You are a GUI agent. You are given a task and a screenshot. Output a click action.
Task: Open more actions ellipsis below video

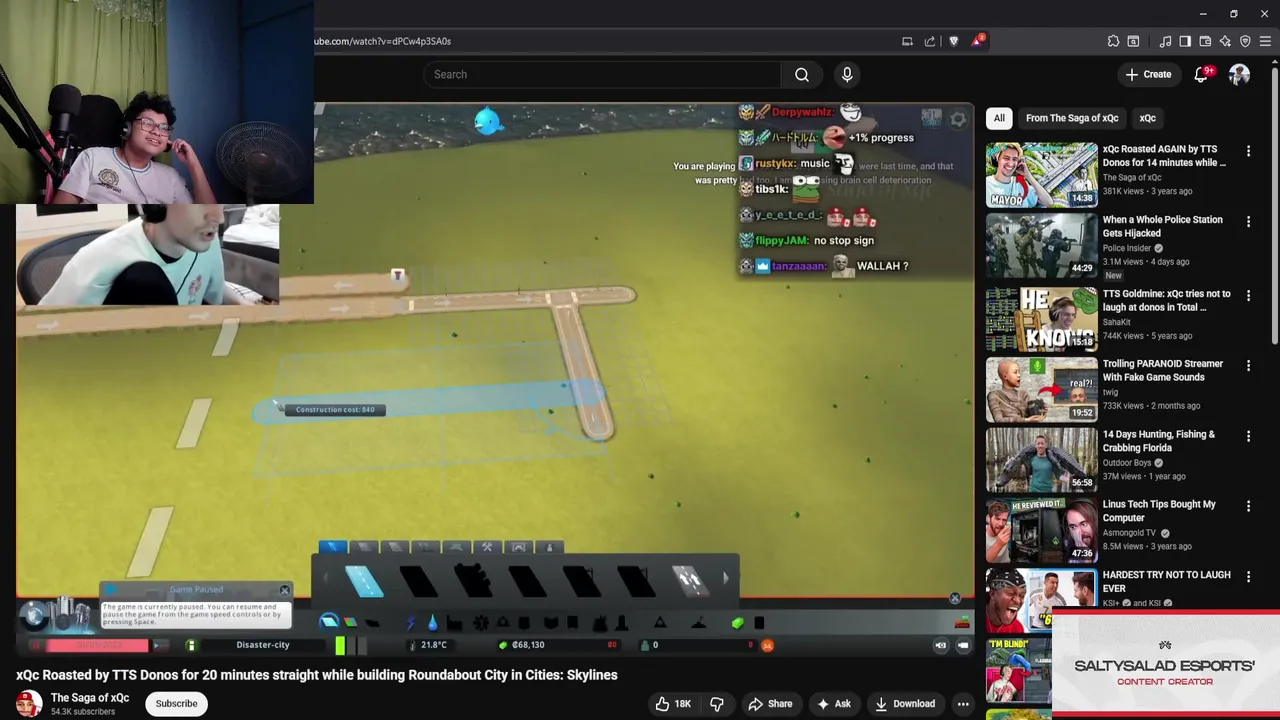(963, 704)
